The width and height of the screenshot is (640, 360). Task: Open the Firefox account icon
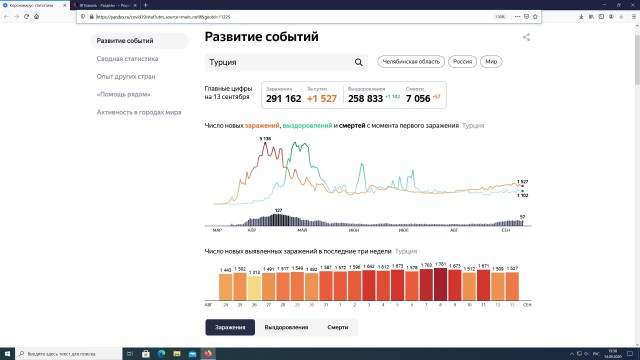click(611, 17)
